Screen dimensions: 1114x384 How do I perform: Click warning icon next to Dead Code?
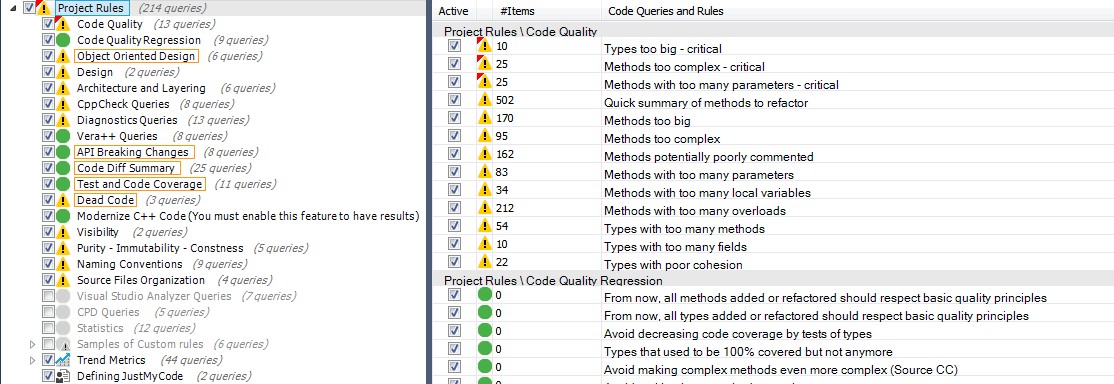pyautogui.click(x=63, y=200)
